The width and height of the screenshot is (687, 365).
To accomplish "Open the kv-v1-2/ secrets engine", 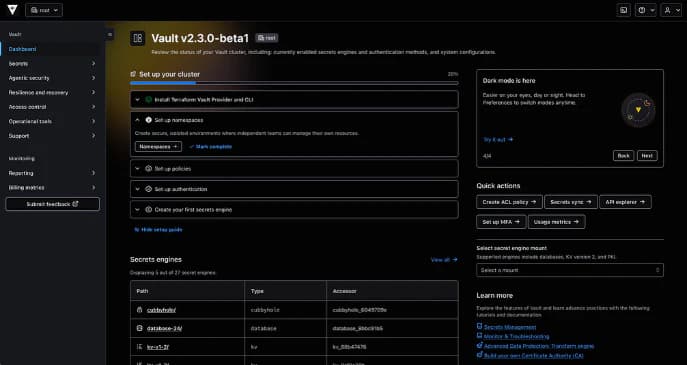I will point(158,347).
